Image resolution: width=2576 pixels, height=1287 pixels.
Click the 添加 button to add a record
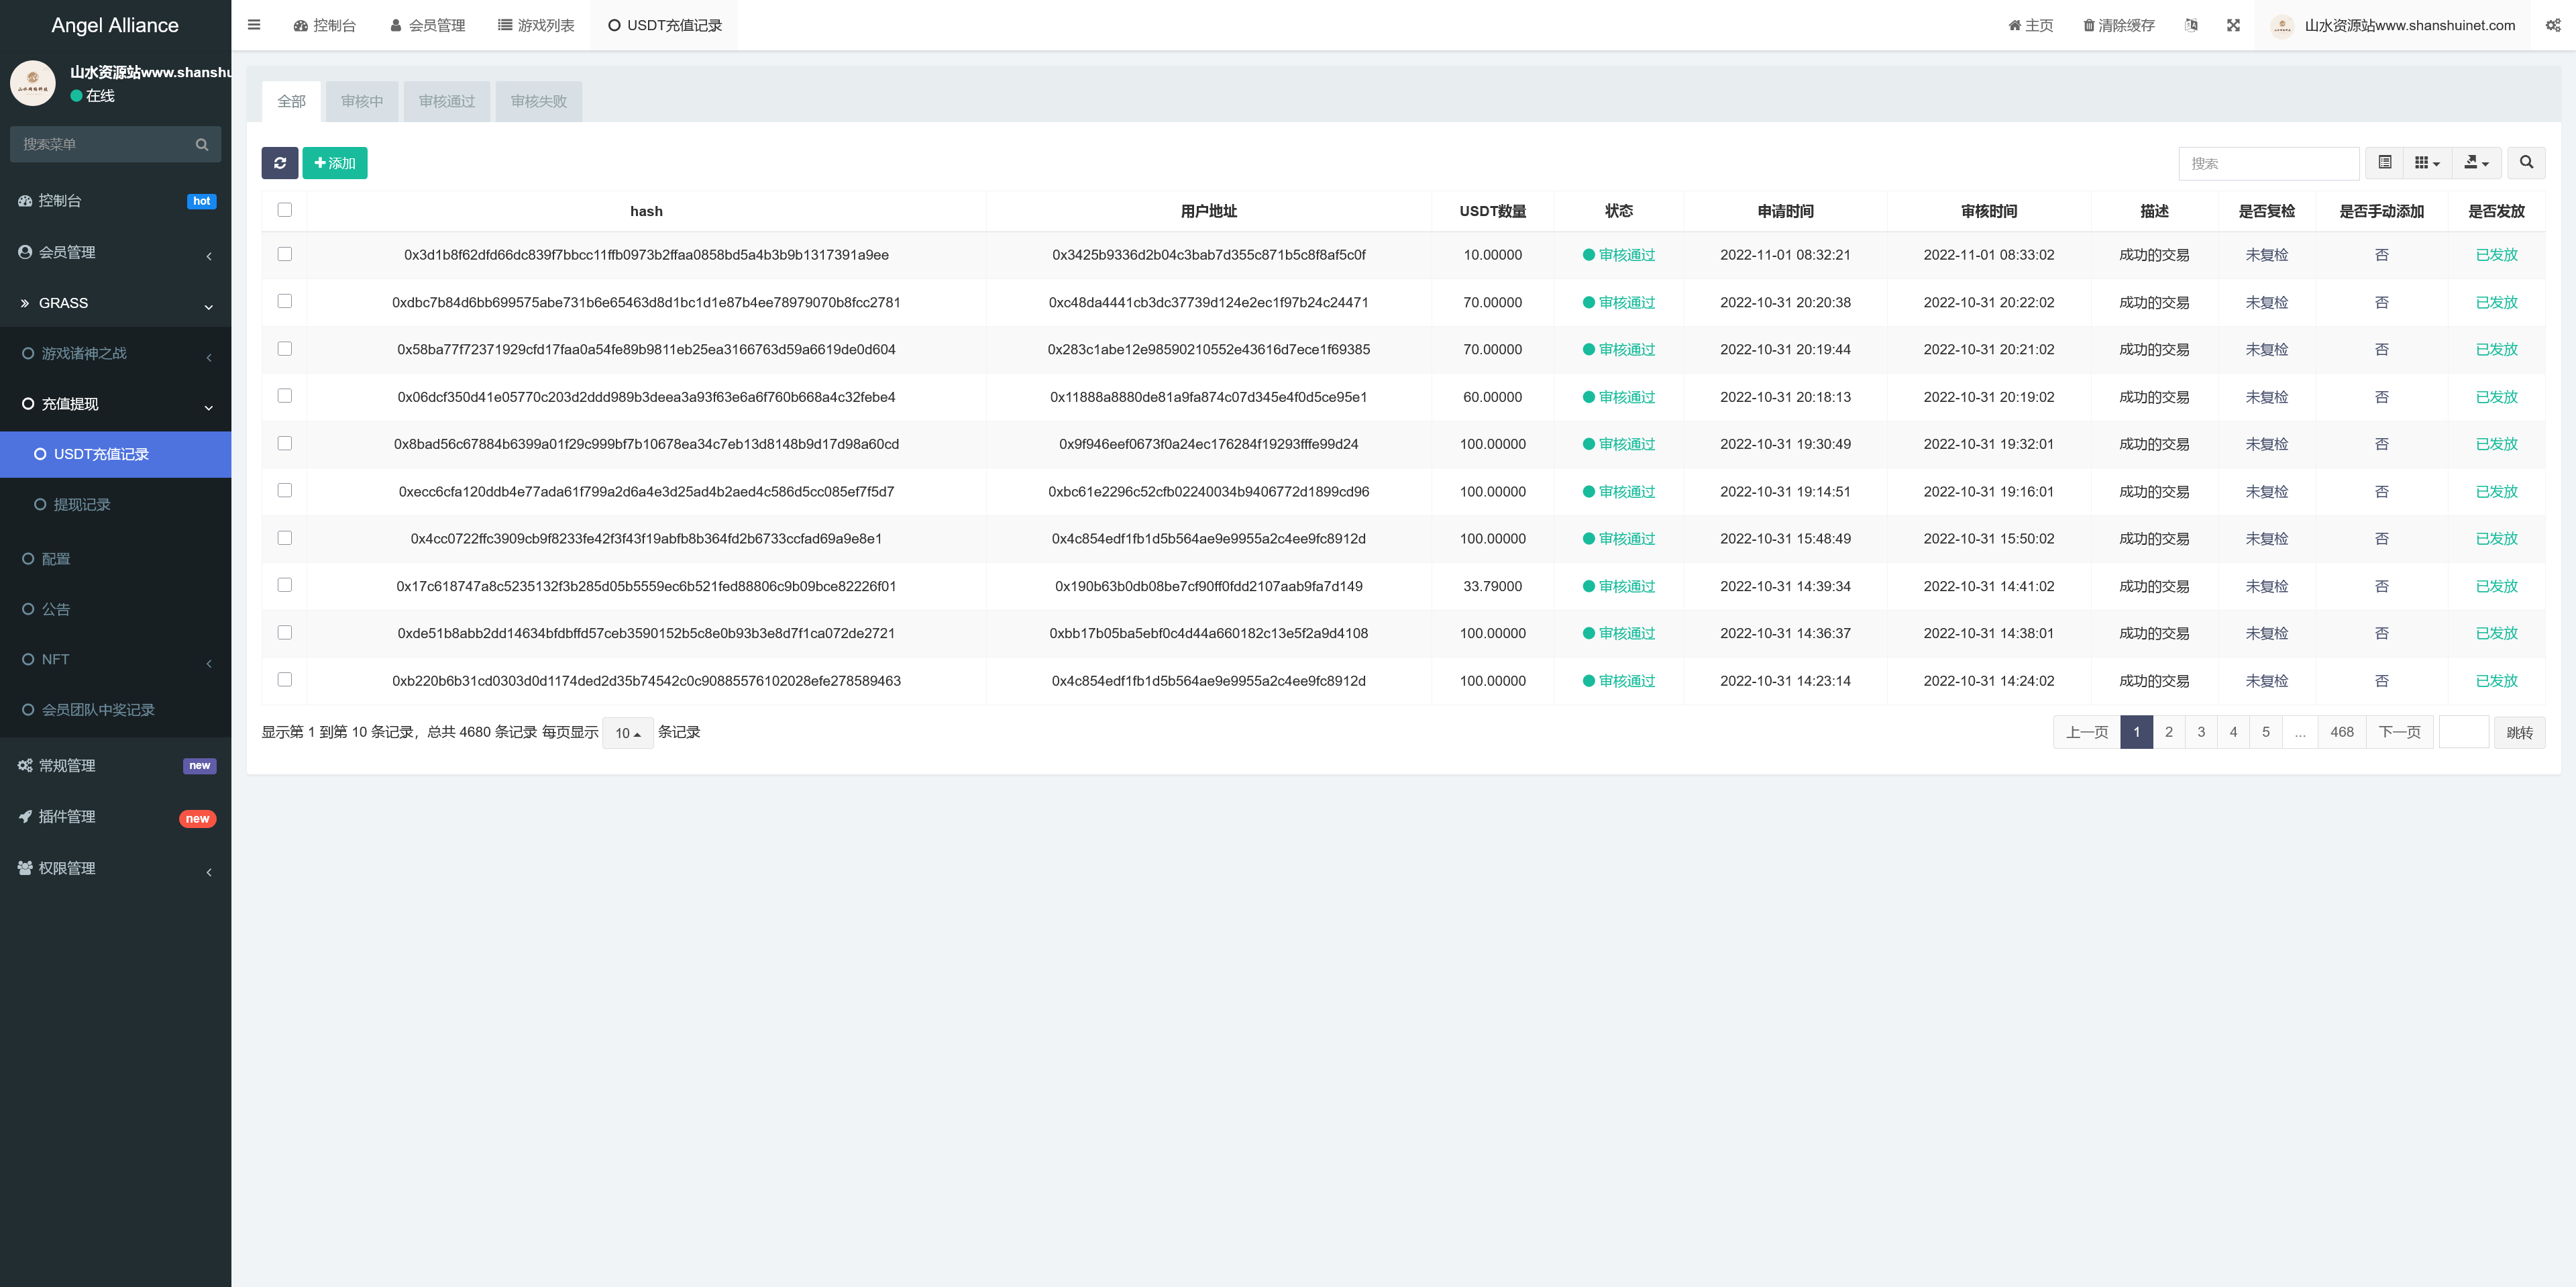point(335,162)
